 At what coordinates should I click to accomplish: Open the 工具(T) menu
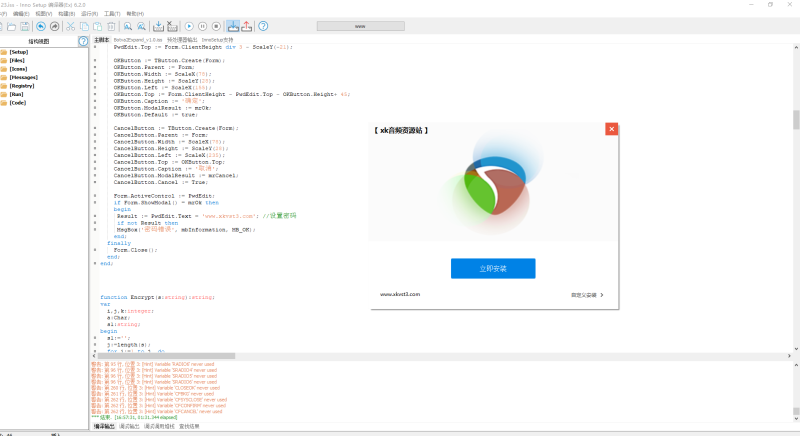tap(112, 14)
